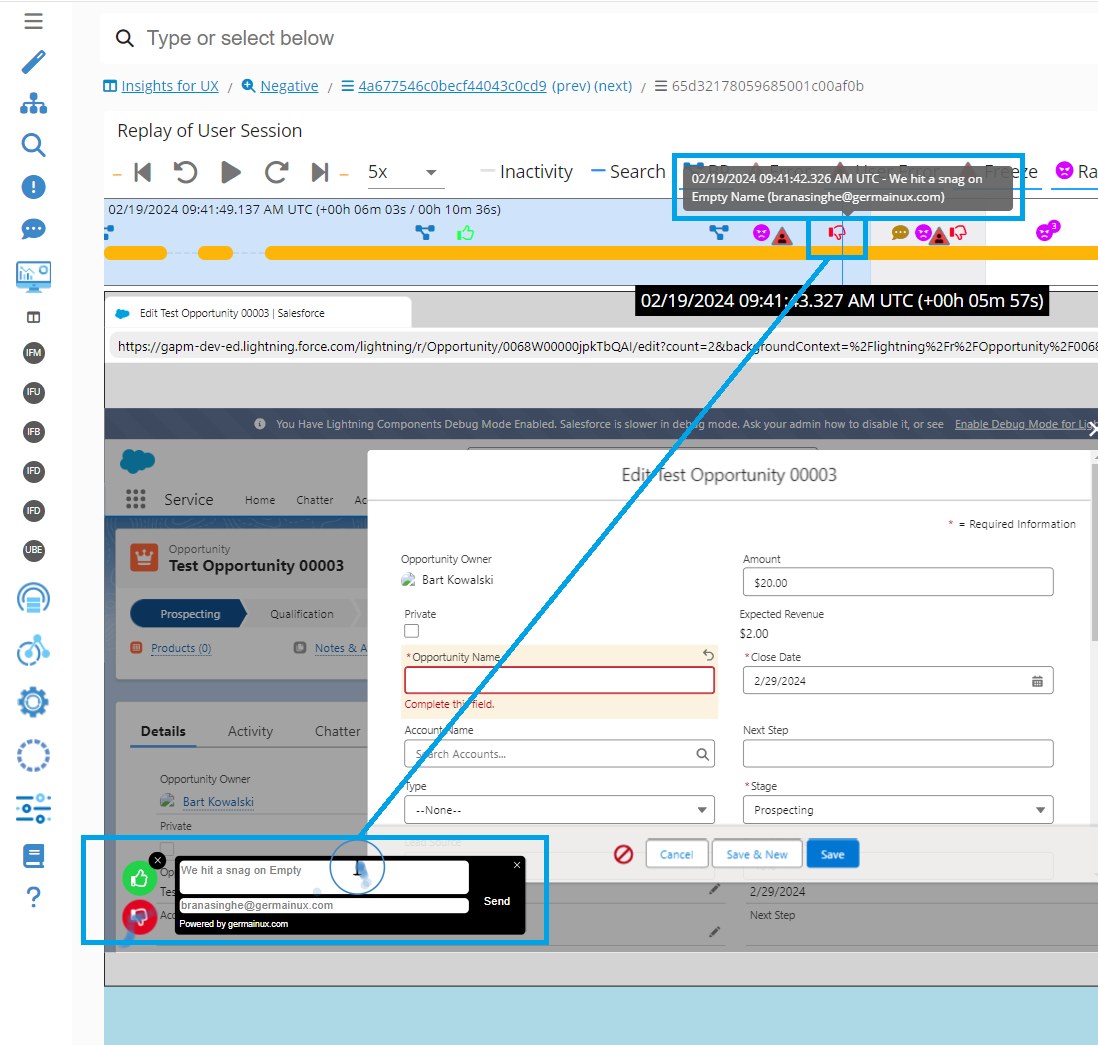The width and height of the screenshot is (1098, 1045).
Task: Toggle the Private checkbox in edit form
Action: click(412, 631)
